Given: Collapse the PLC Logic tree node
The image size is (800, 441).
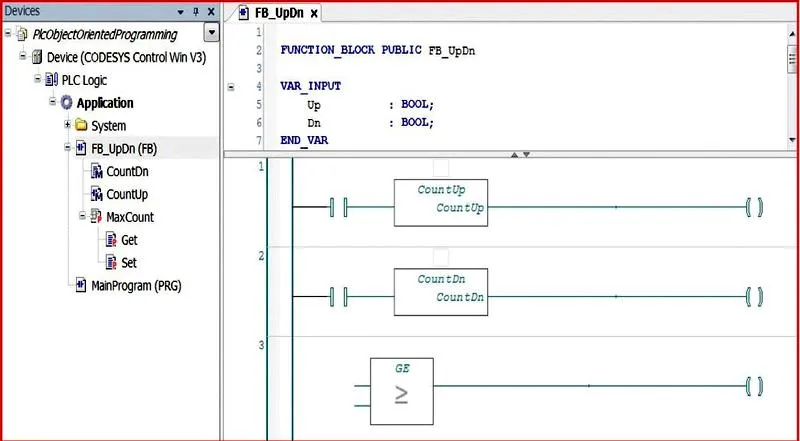Looking at the screenshot, I should pyautogui.click(x=38, y=79).
